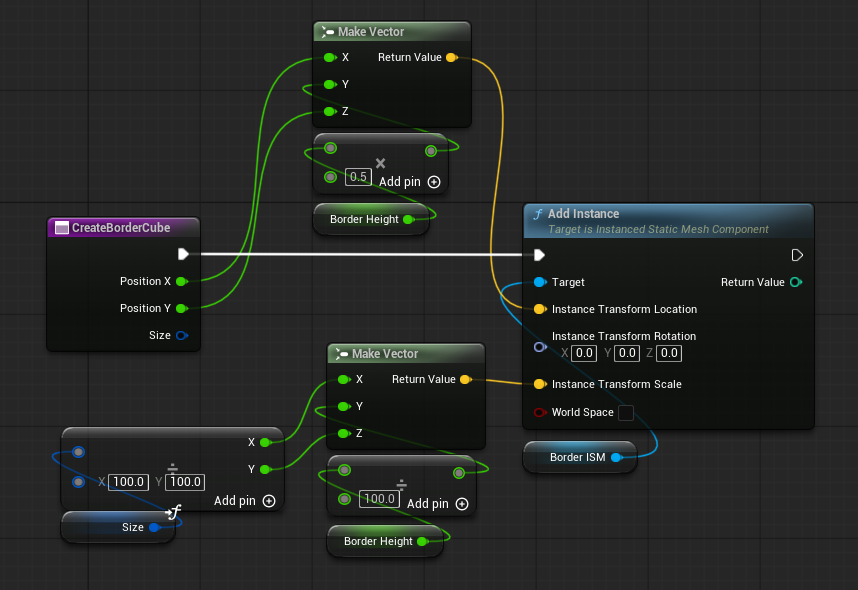Edit the 0.5 multiplier value field
Viewport: 858px width, 590px height.
[358, 177]
